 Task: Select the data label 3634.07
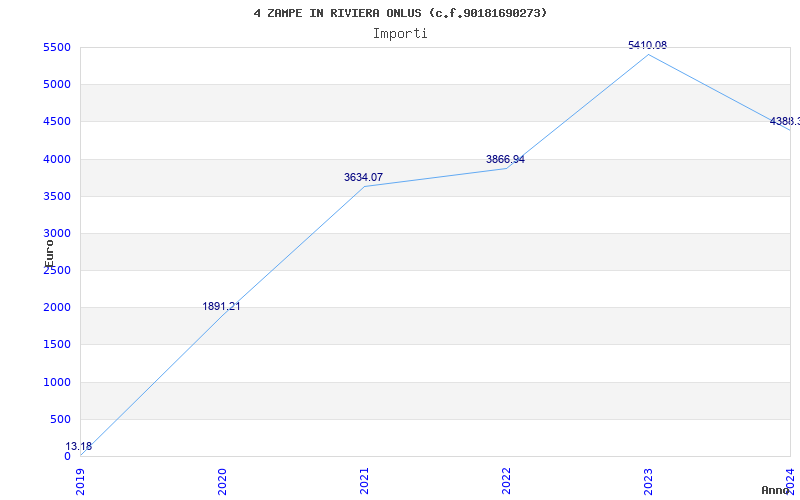(x=363, y=178)
